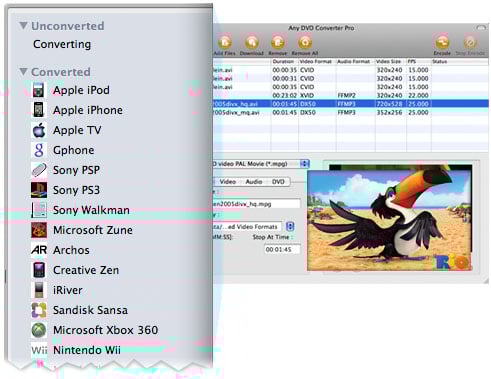Click the Add Files toolbar icon
The height and width of the screenshot is (379, 491).
coord(225,42)
